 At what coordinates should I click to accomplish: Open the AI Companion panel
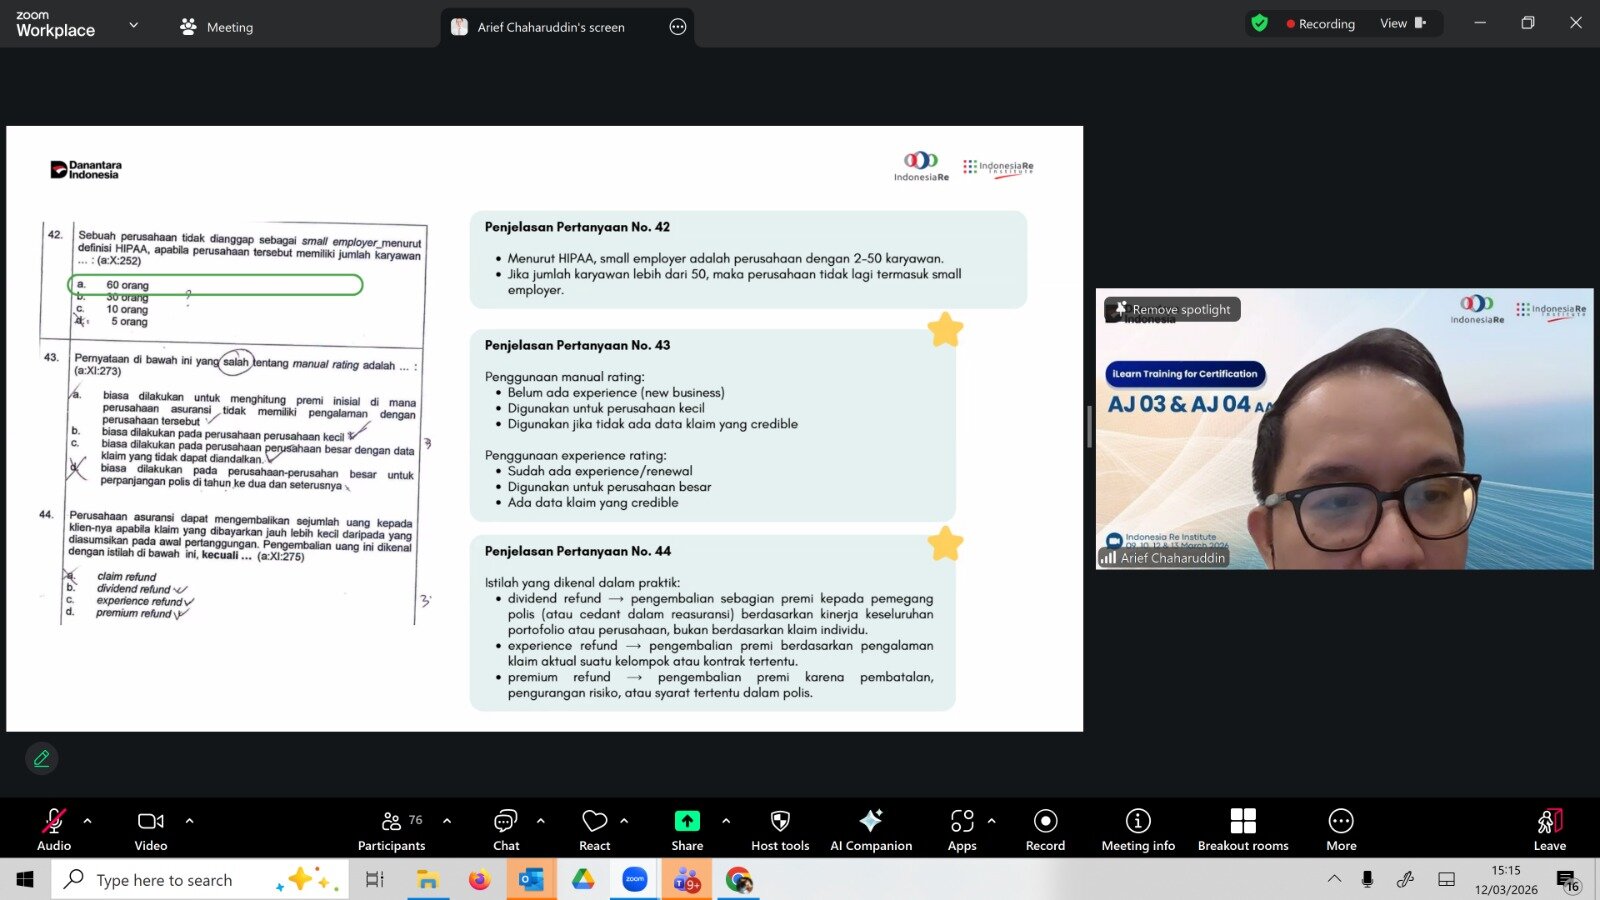click(870, 830)
